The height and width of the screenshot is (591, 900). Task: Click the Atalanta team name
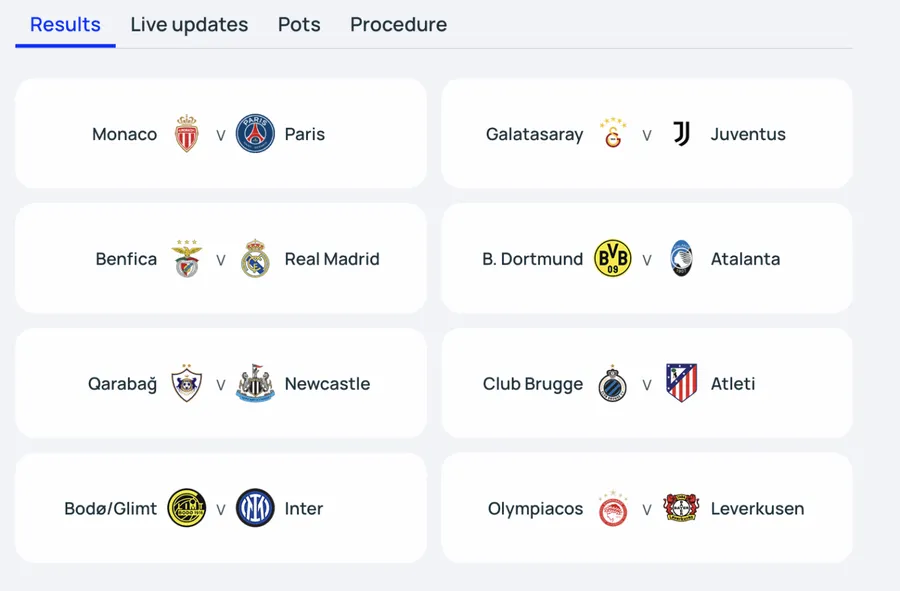pyautogui.click(x=745, y=259)
